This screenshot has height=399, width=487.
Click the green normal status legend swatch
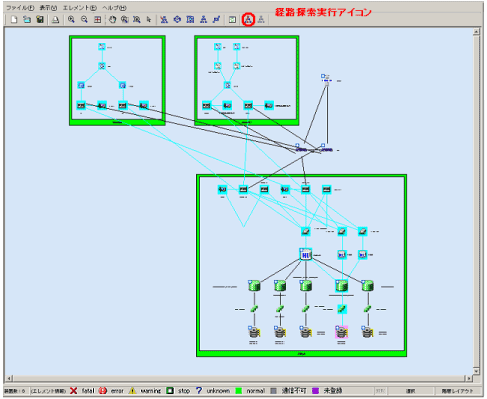click(239, 391)
